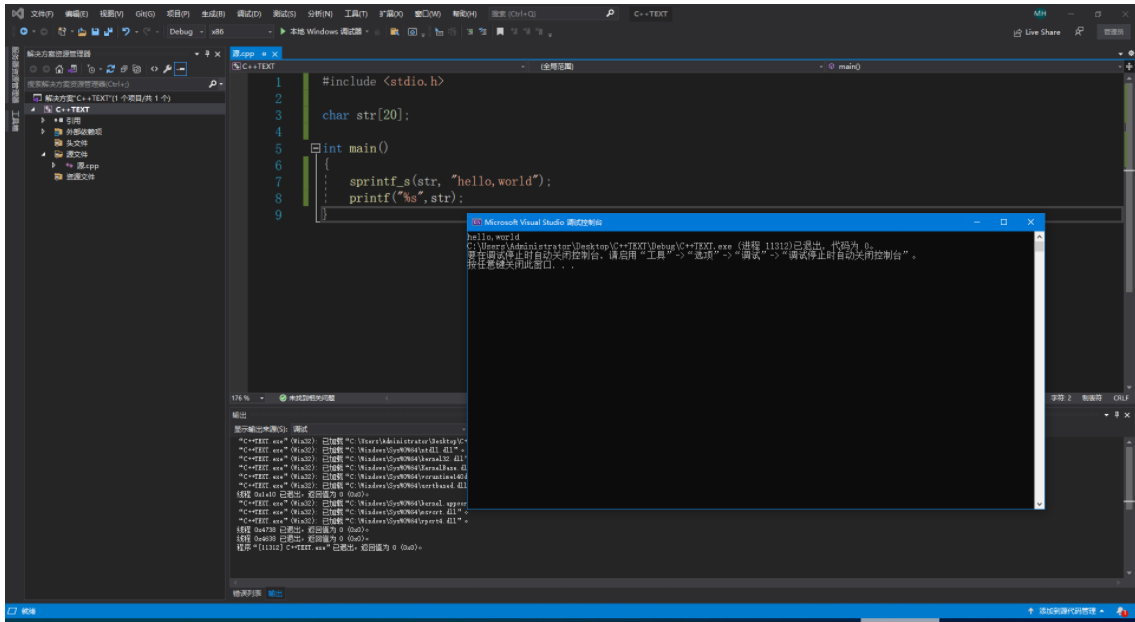Image resolution: width=1135 pixels, height=622 pixels.
Task: Click the feedback person icon
Action: pyautogui.click(x=1079, y=32)
